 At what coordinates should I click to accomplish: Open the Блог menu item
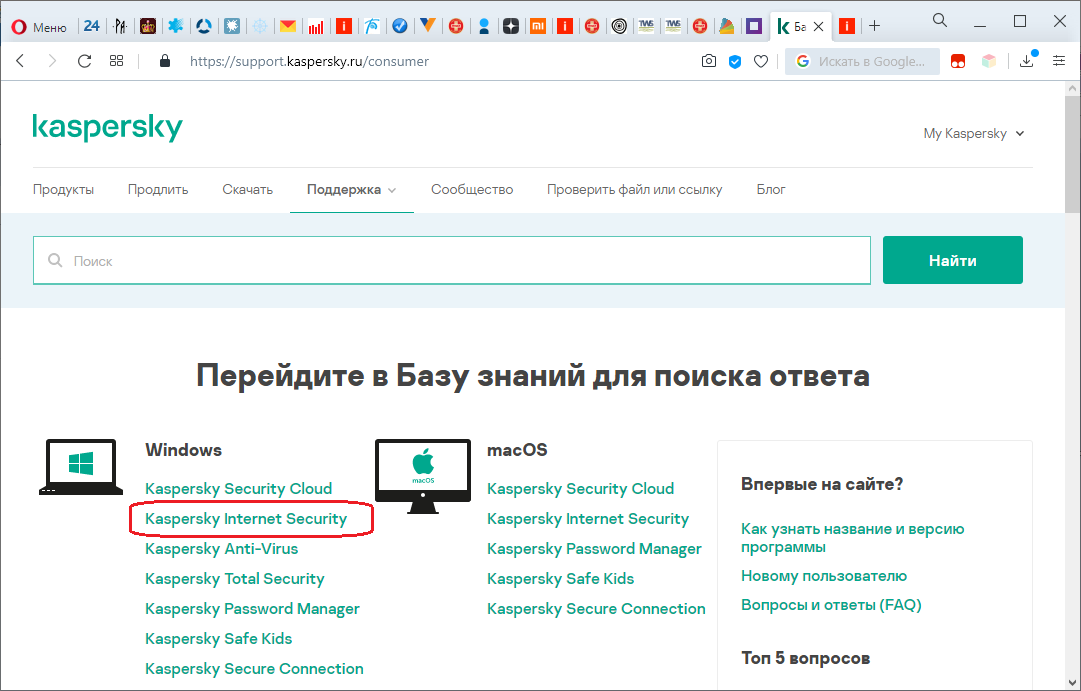pyautogui.click(x=771, y=189)
